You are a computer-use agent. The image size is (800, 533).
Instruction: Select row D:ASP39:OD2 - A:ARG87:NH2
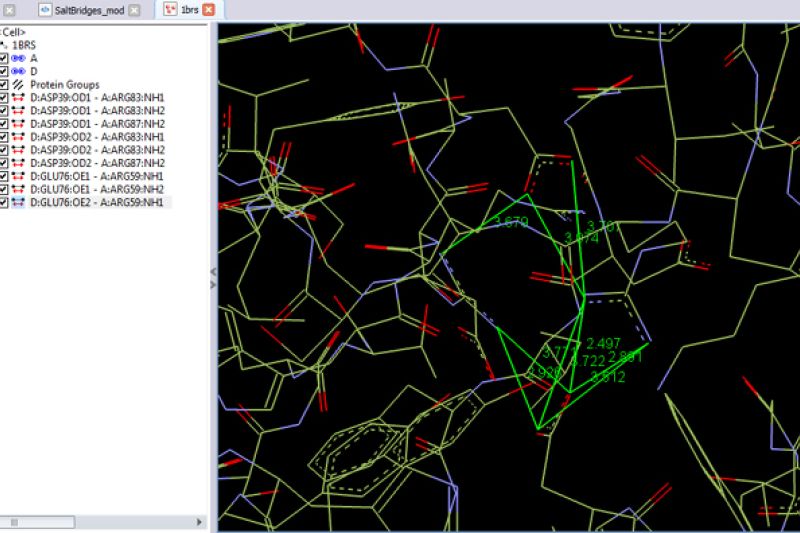[x=97, y=163]
